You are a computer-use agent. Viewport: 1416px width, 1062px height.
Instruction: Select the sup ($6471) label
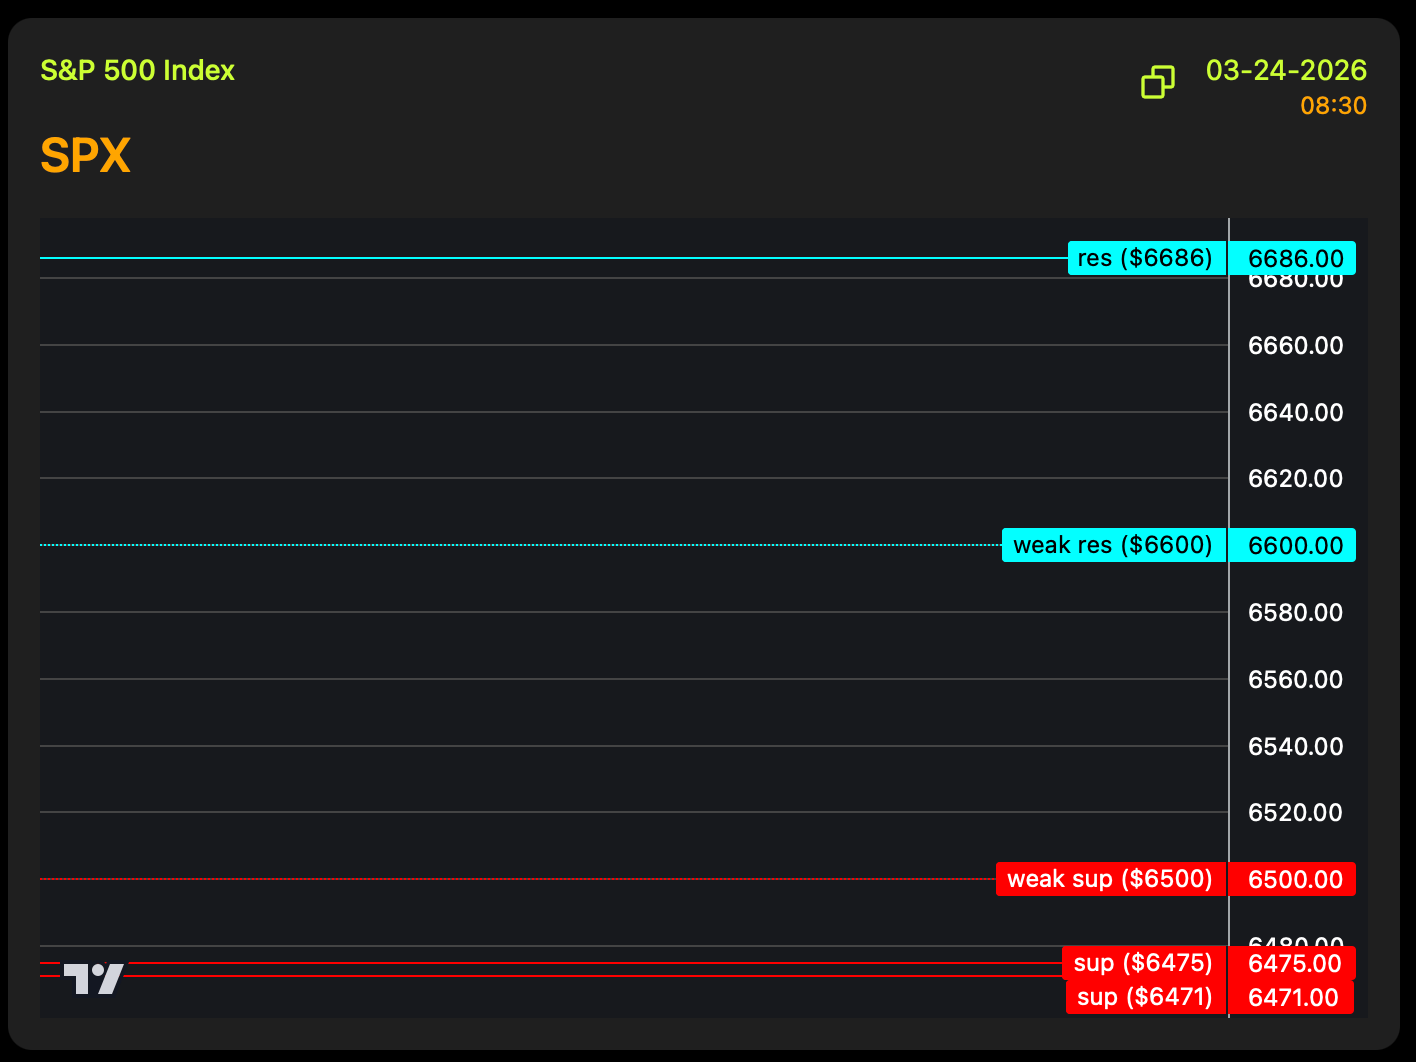[1145, 997]
